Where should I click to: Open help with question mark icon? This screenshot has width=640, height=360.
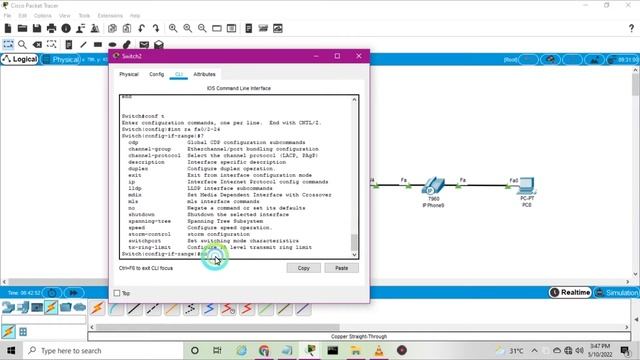pos(631,28)
